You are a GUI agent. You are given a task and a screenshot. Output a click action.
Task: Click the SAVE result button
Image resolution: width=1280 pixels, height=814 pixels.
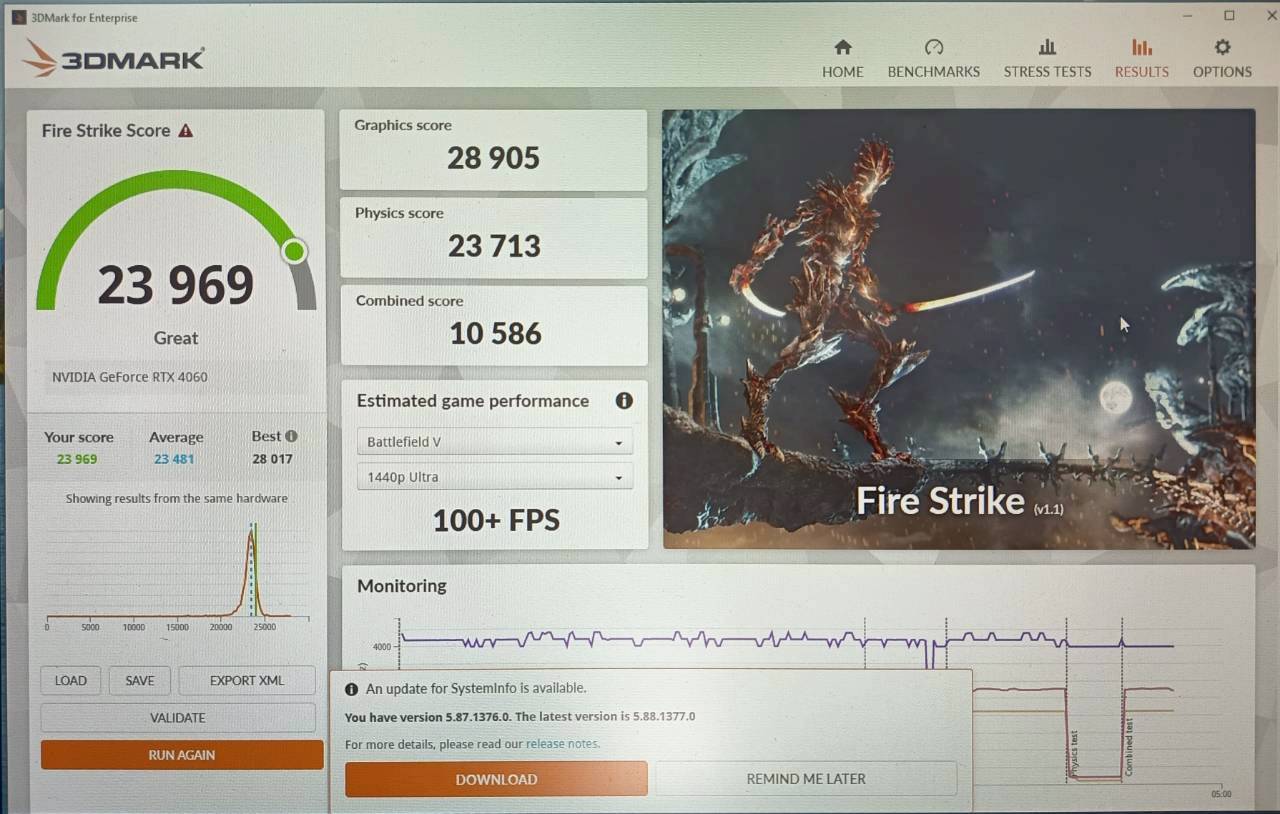pos(140,681)
